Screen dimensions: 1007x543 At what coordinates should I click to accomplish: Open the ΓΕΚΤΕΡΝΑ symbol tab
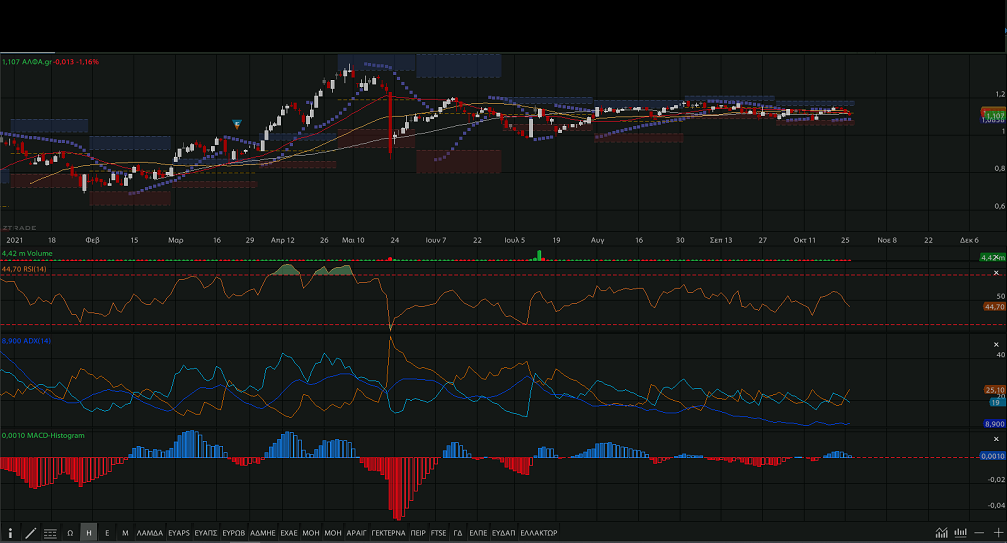click(388, 533)
